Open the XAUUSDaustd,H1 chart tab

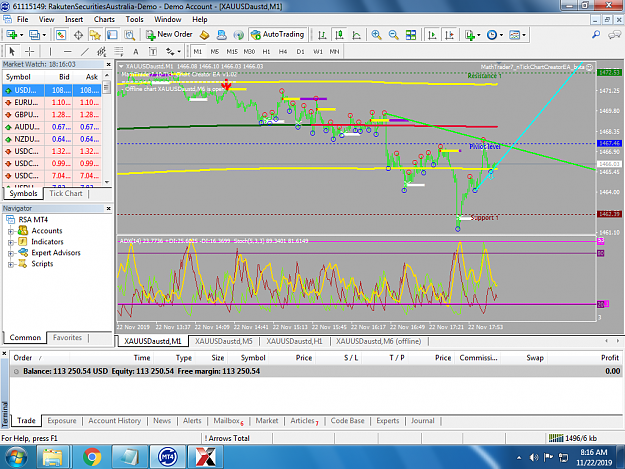[x=294, y=341]
